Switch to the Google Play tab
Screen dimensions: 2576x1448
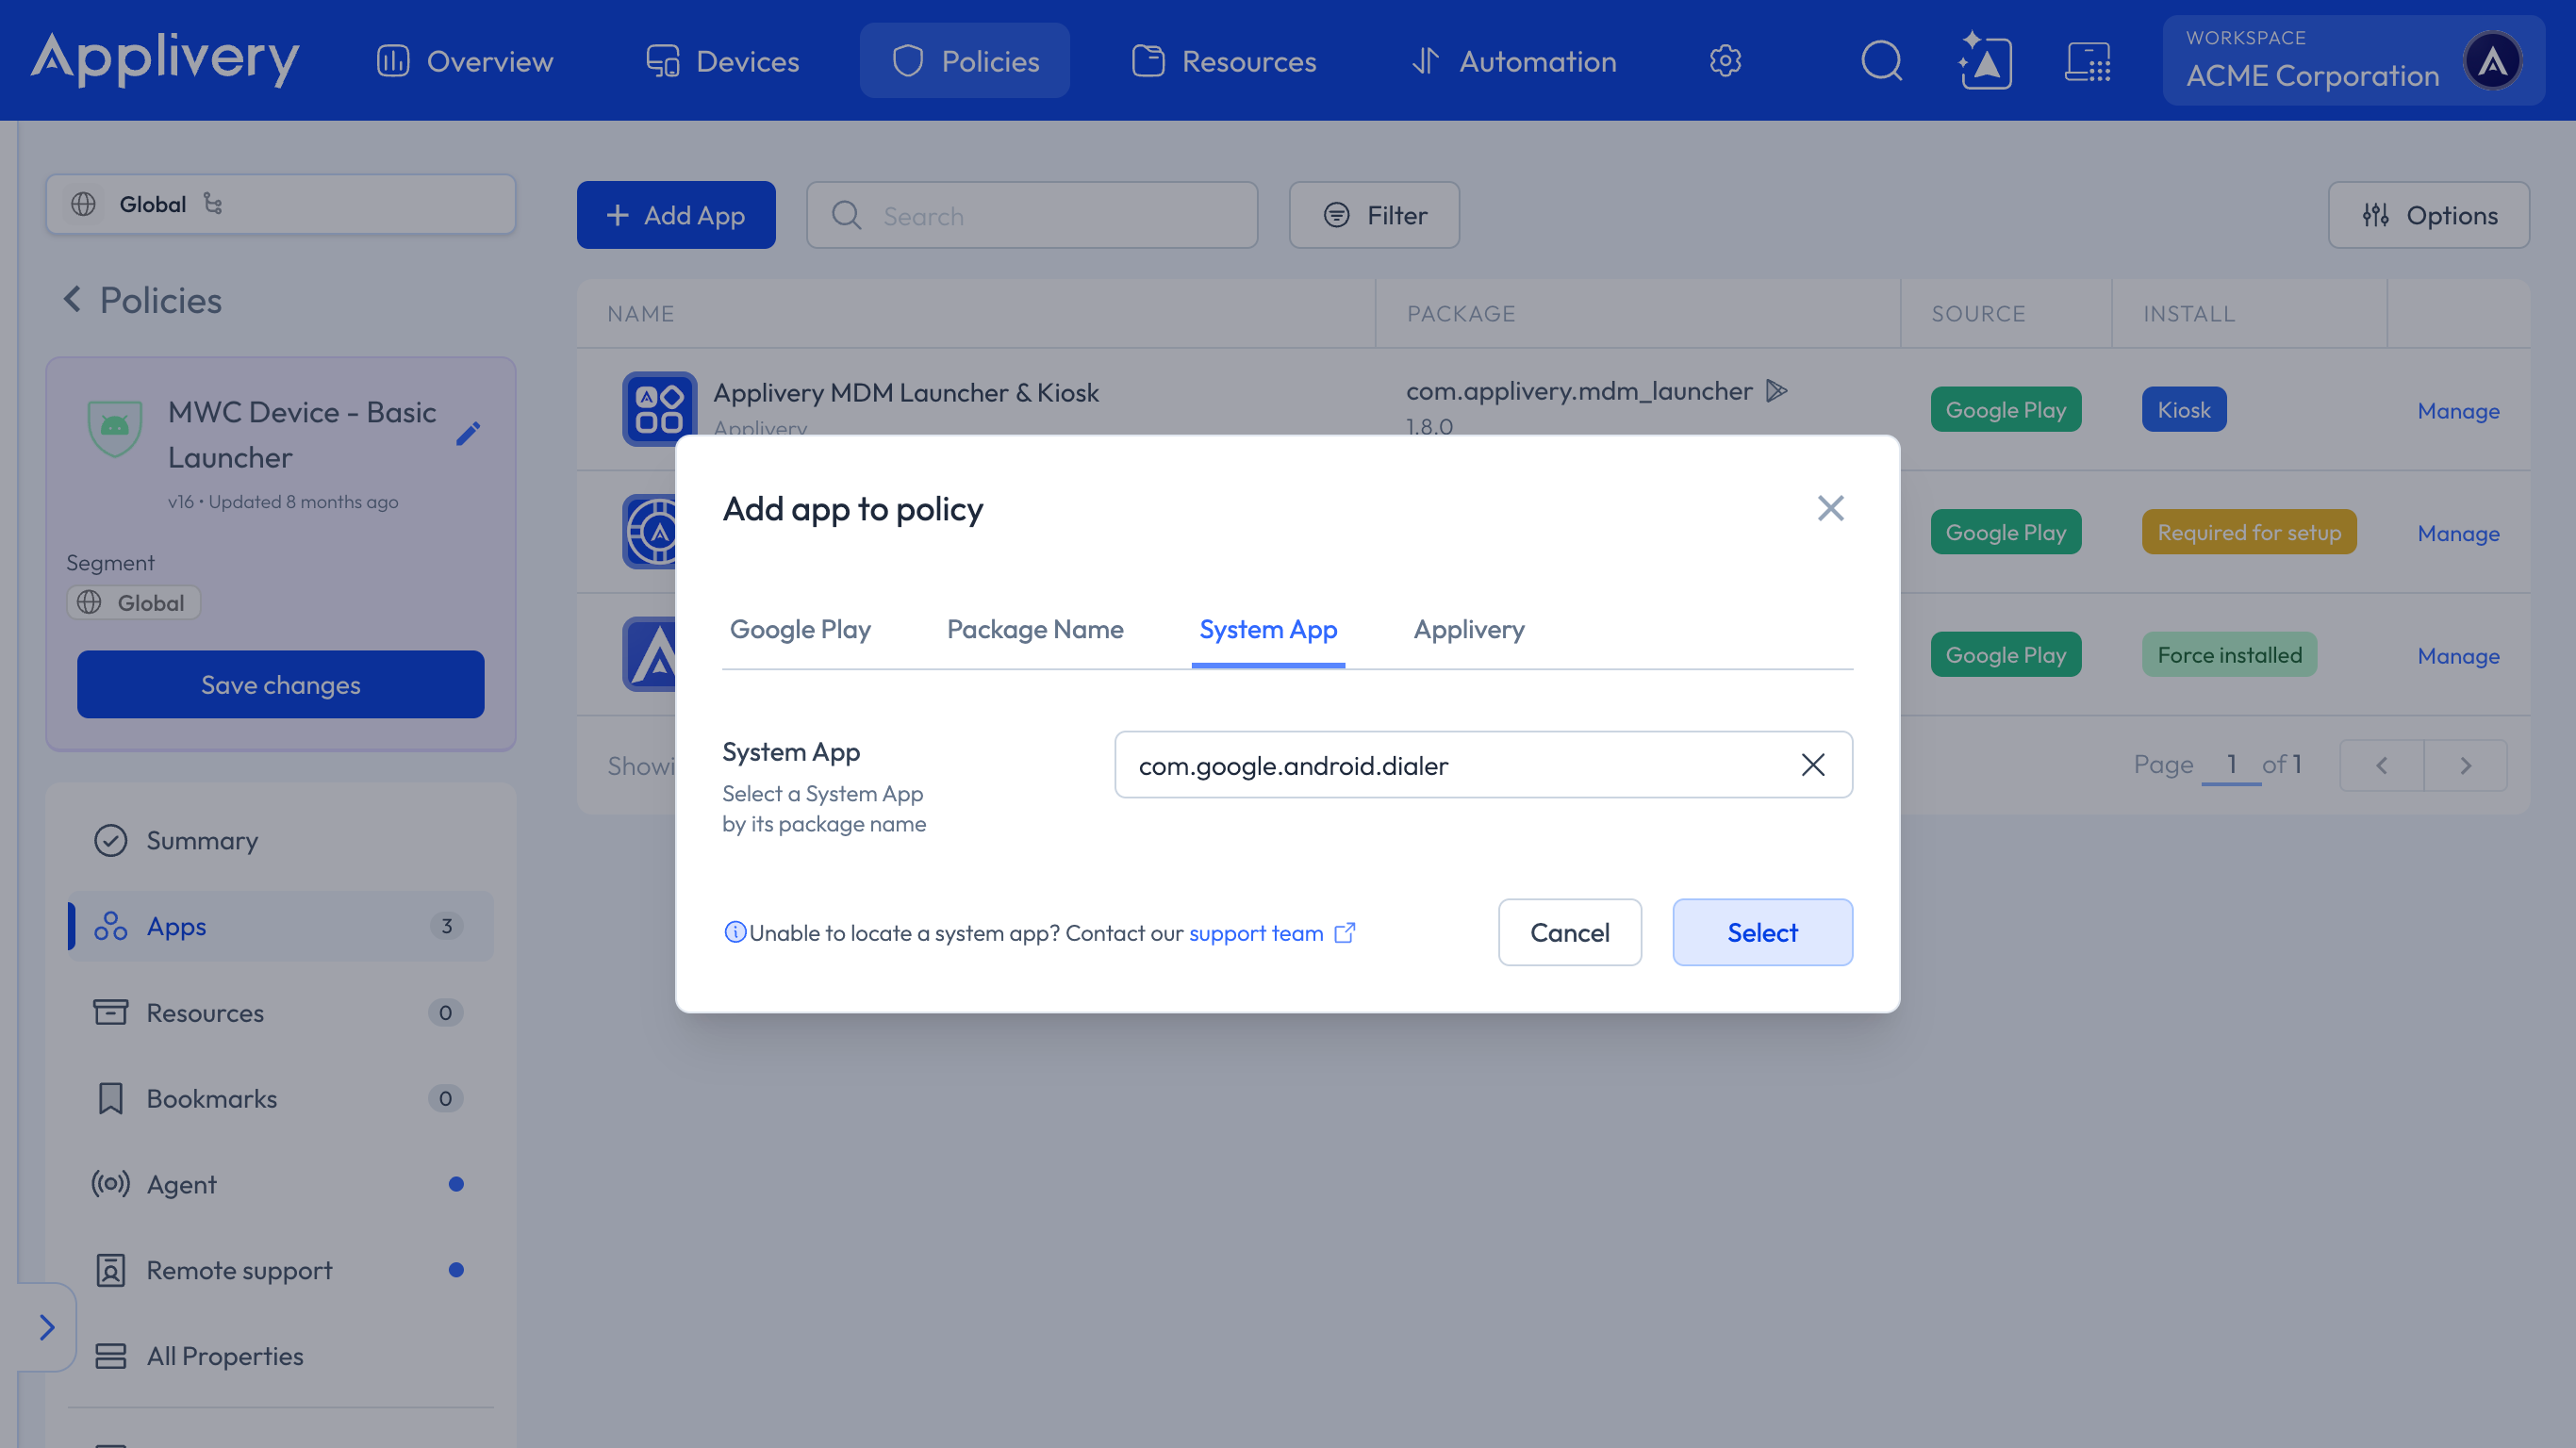(800, 629)
